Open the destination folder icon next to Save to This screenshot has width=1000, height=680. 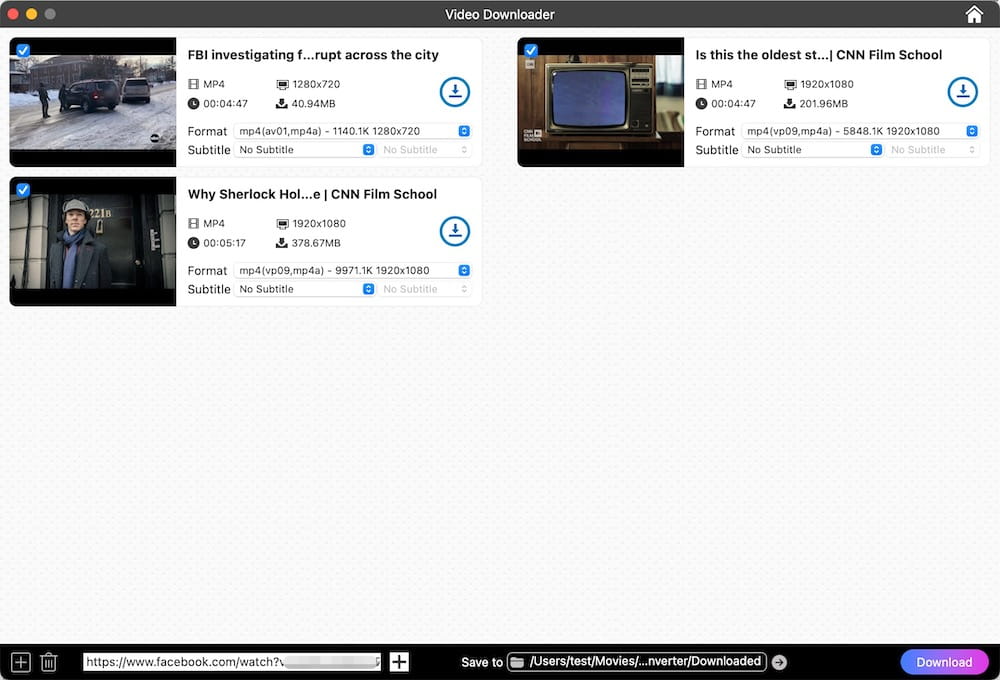(516, 661)
